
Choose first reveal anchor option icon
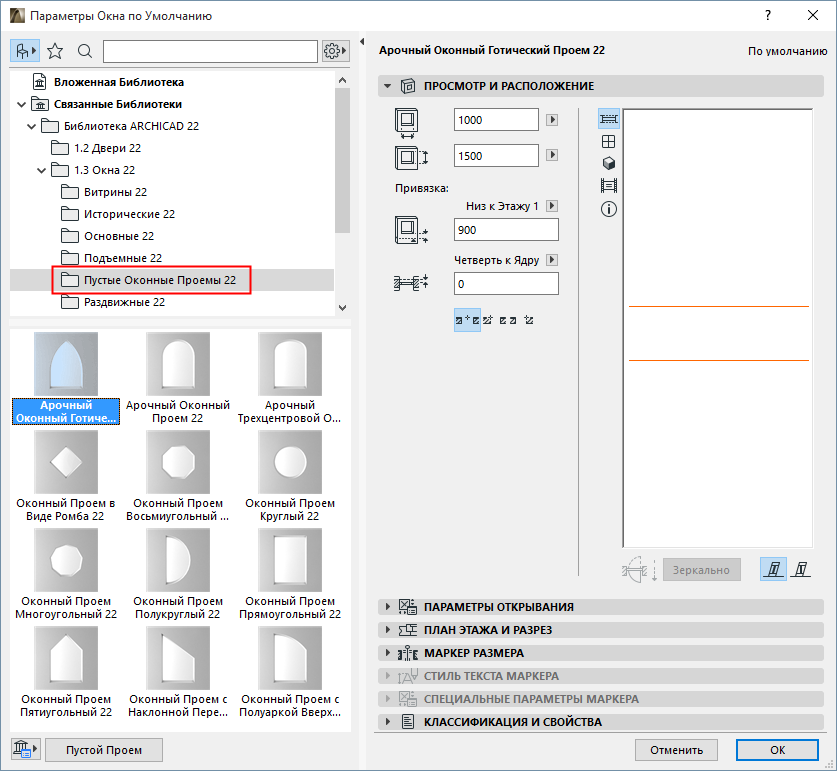pyautogui.click(x=467, y=320)
